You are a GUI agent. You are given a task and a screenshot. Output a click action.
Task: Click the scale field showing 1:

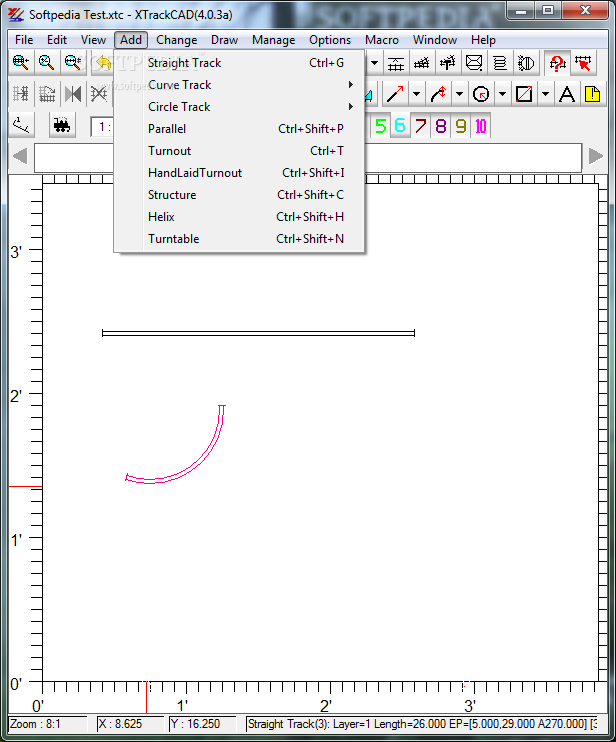[102, 127]
